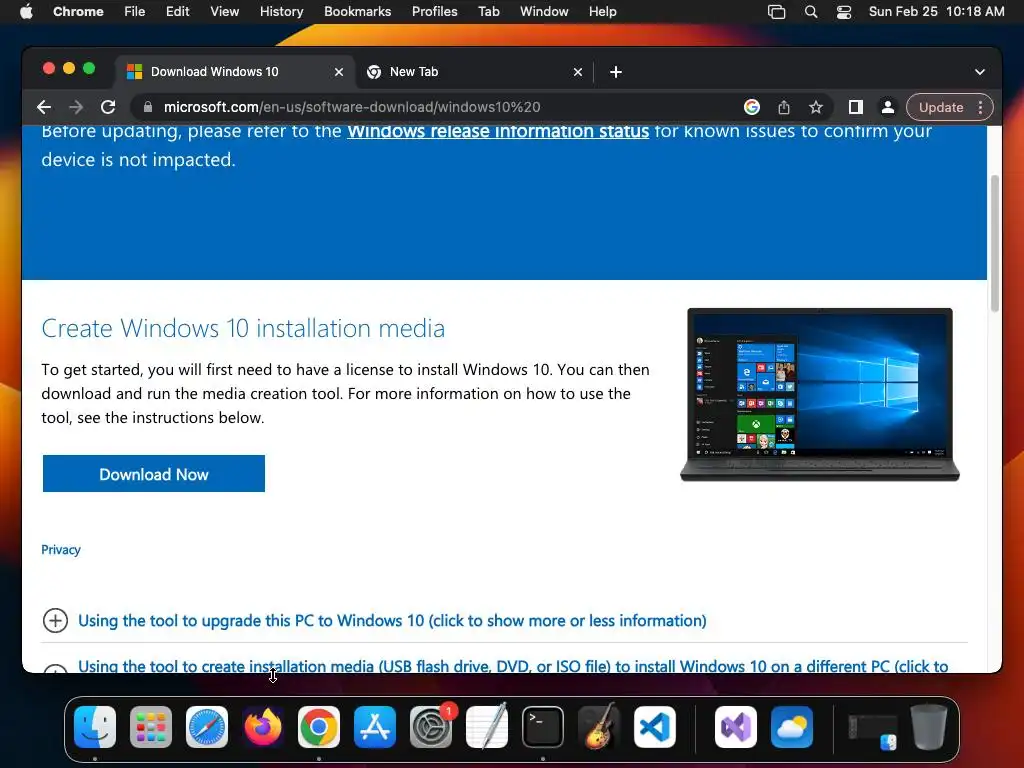1024x768 pixels.
Task: Open the Window menu
Action: [544, 12]
